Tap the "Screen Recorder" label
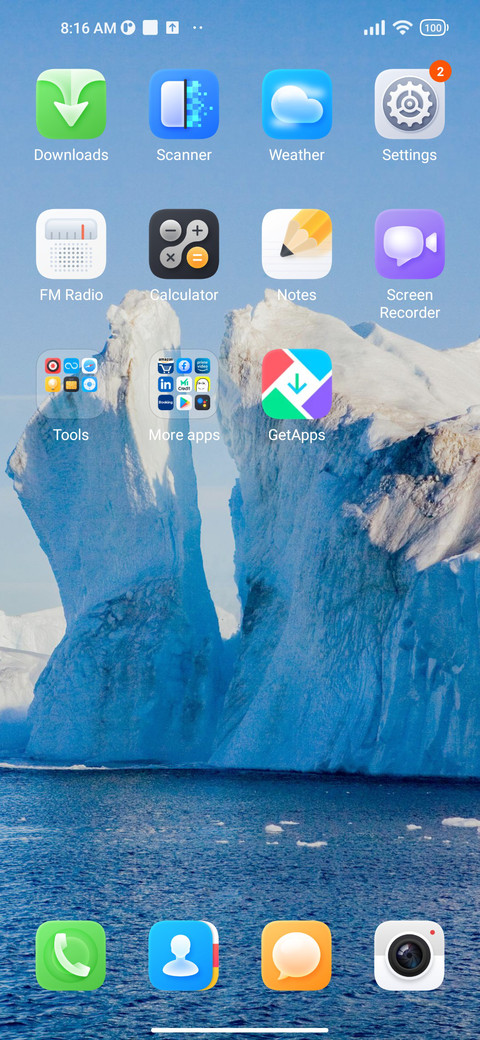The image size is (480, 1040). [410, 304]
